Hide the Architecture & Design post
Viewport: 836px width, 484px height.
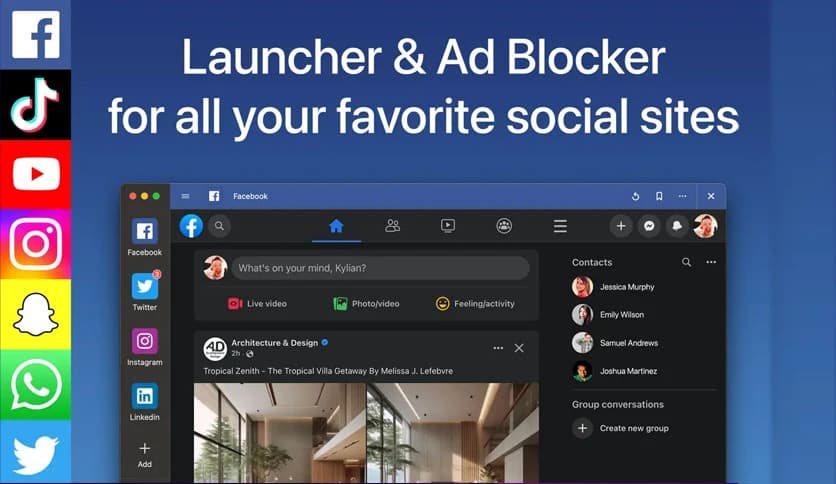[519, 348]
